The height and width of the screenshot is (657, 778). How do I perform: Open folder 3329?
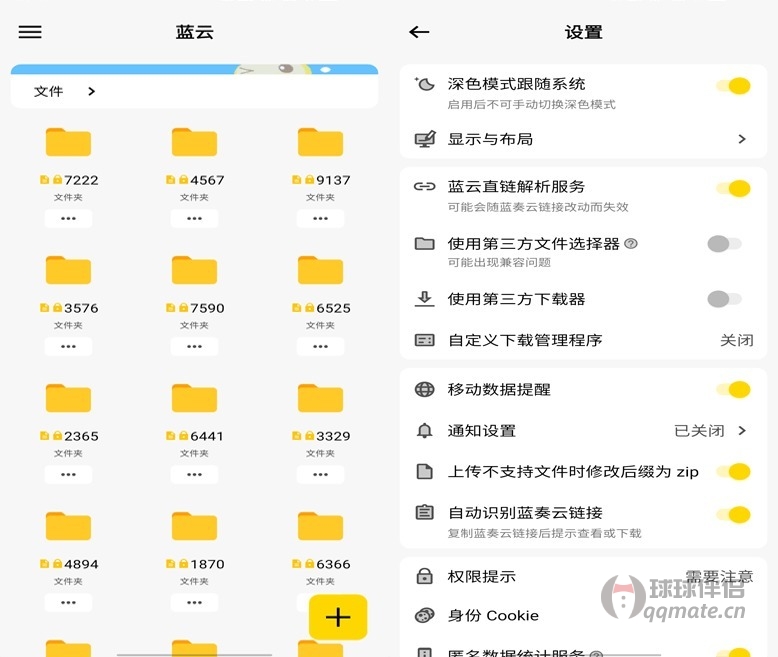[x=320, y=399]
